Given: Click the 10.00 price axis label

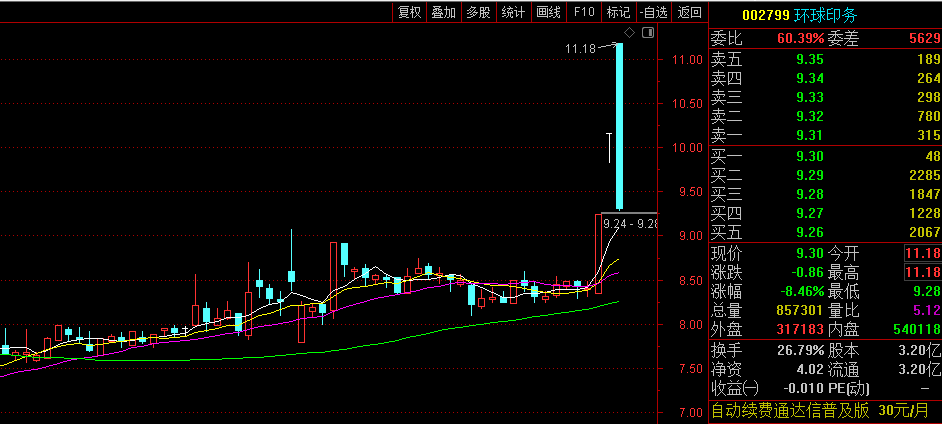Looking at the screenshot, I should pos(688,148).
